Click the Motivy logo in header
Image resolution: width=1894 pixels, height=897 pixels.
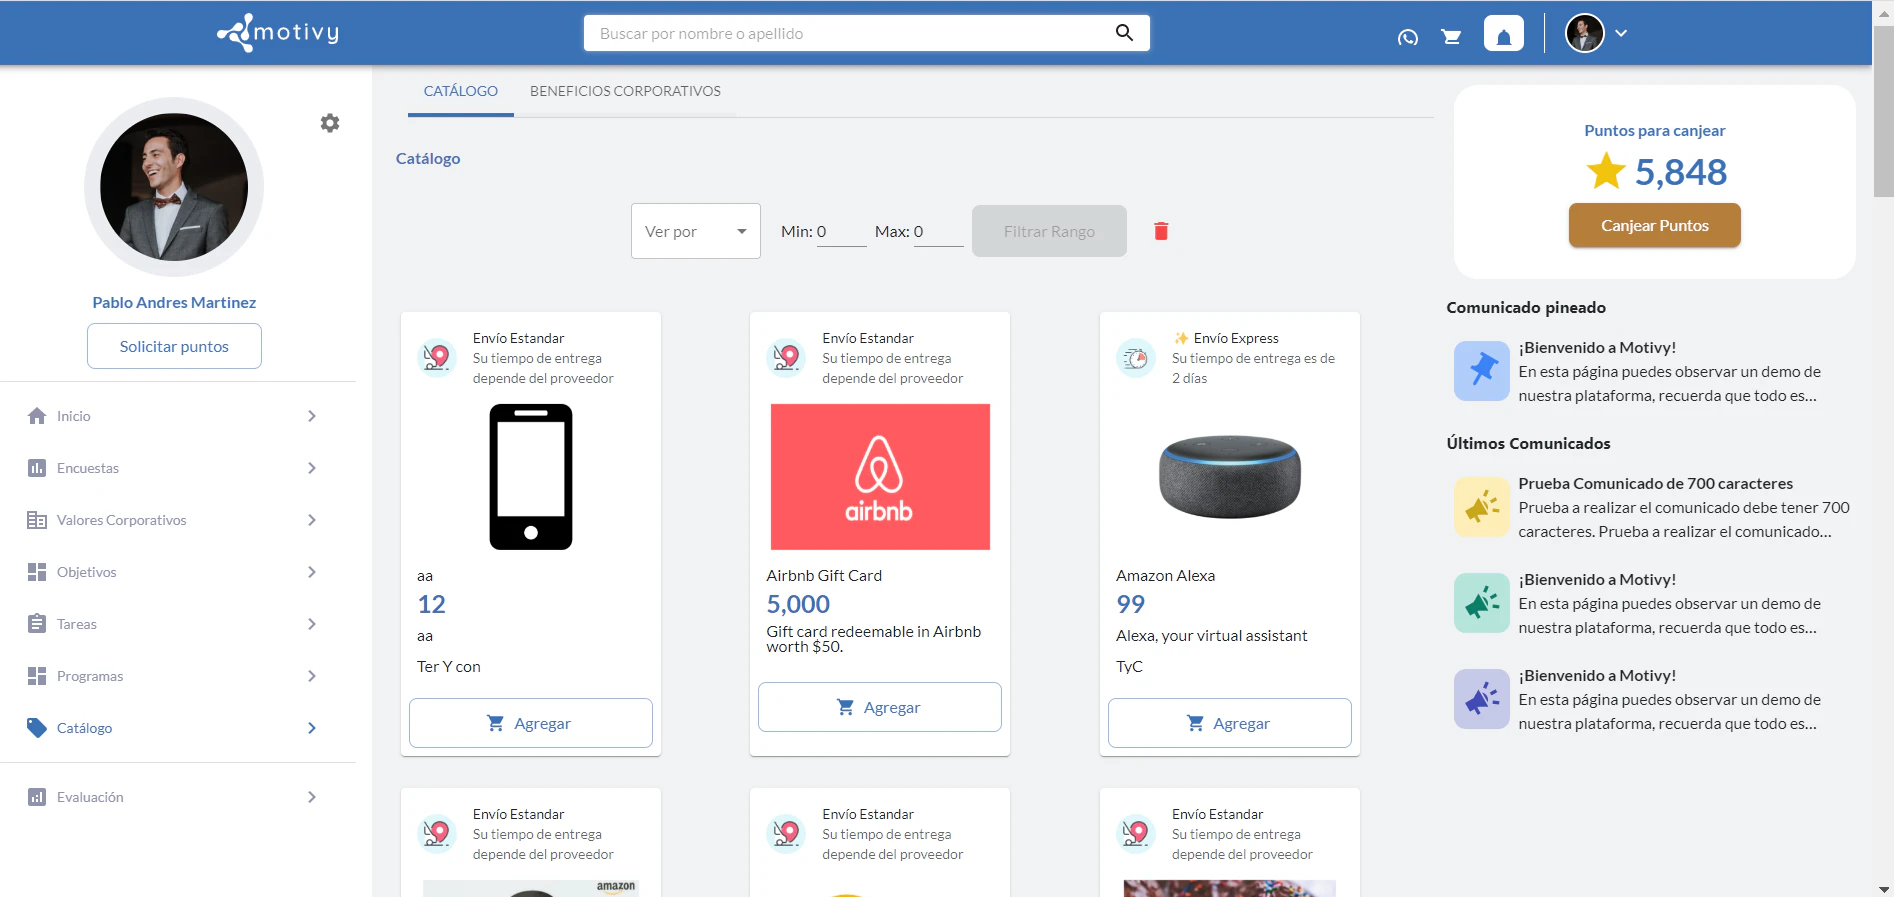[x=278, y=33]
